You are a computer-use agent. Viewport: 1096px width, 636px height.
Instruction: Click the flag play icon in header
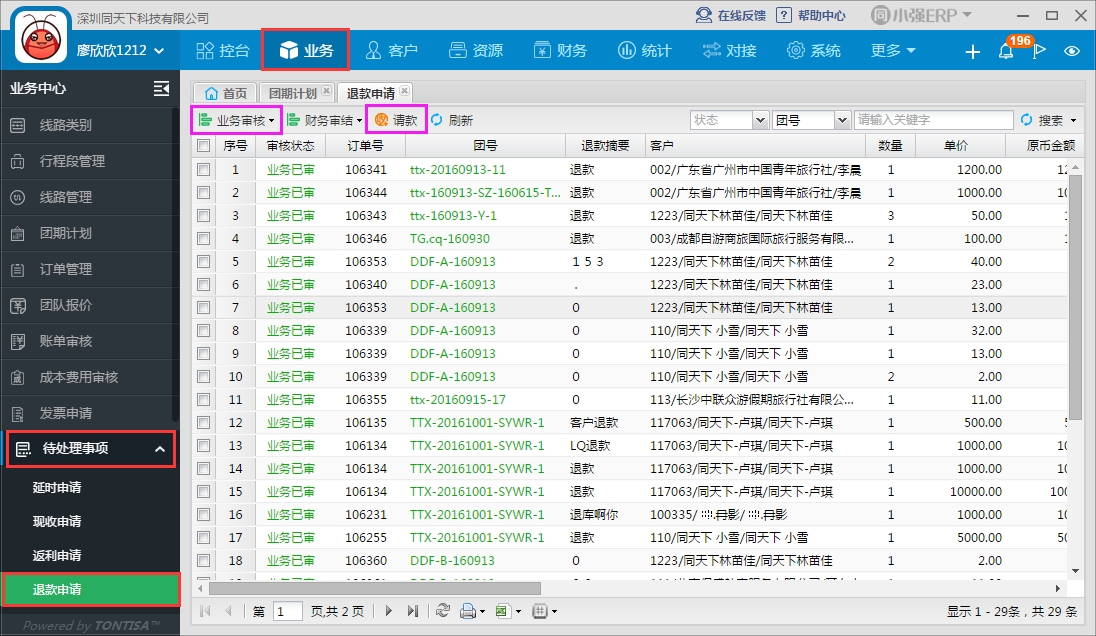pyautogui.click(x=1039, y=51)
